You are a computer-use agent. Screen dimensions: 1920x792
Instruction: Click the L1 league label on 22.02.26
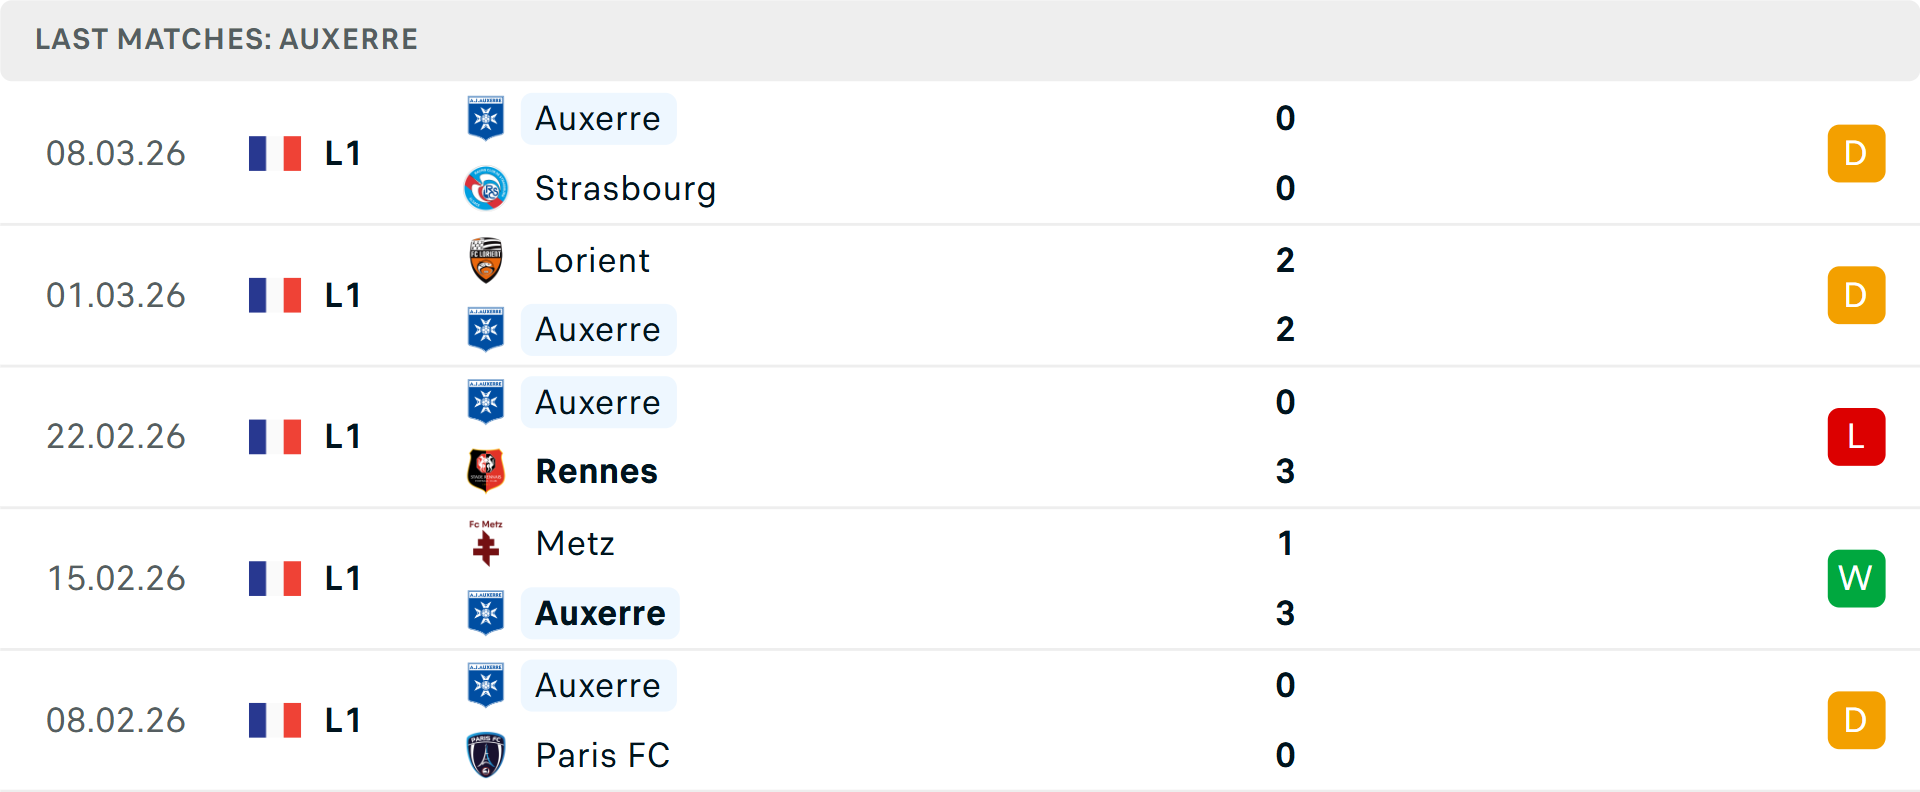pos(342,437)
